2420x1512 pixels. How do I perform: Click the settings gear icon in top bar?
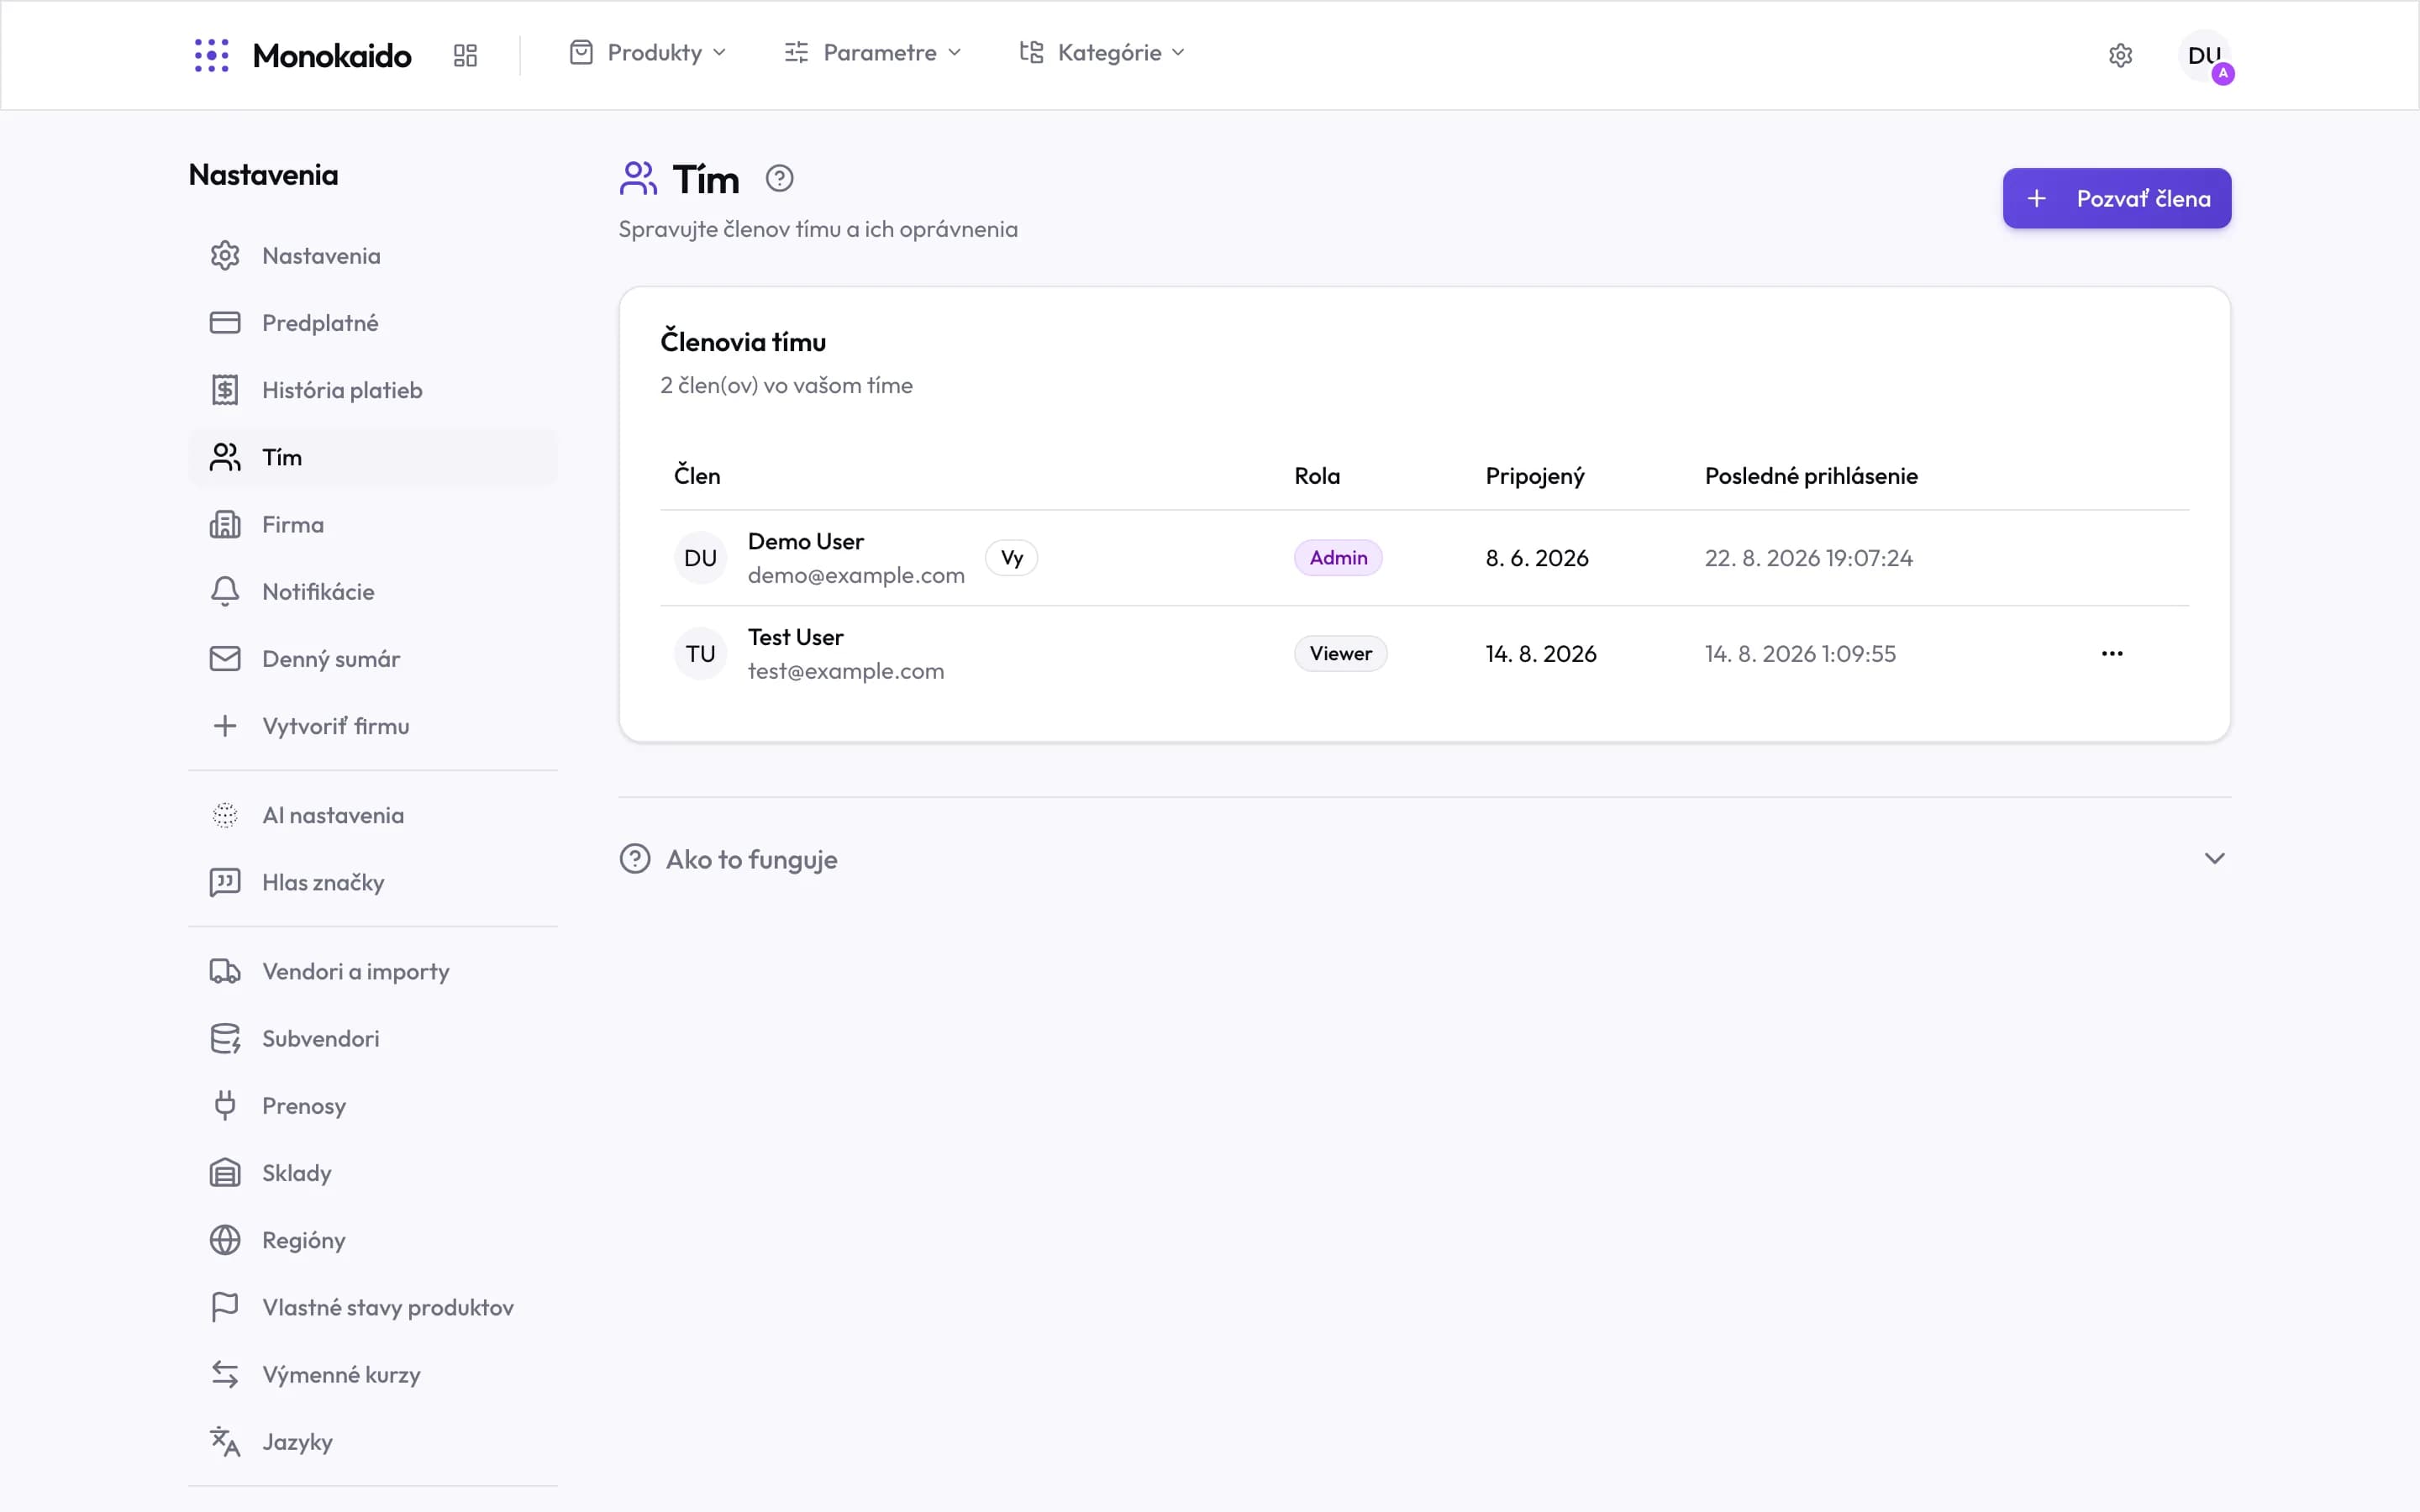click(2120, 55)
